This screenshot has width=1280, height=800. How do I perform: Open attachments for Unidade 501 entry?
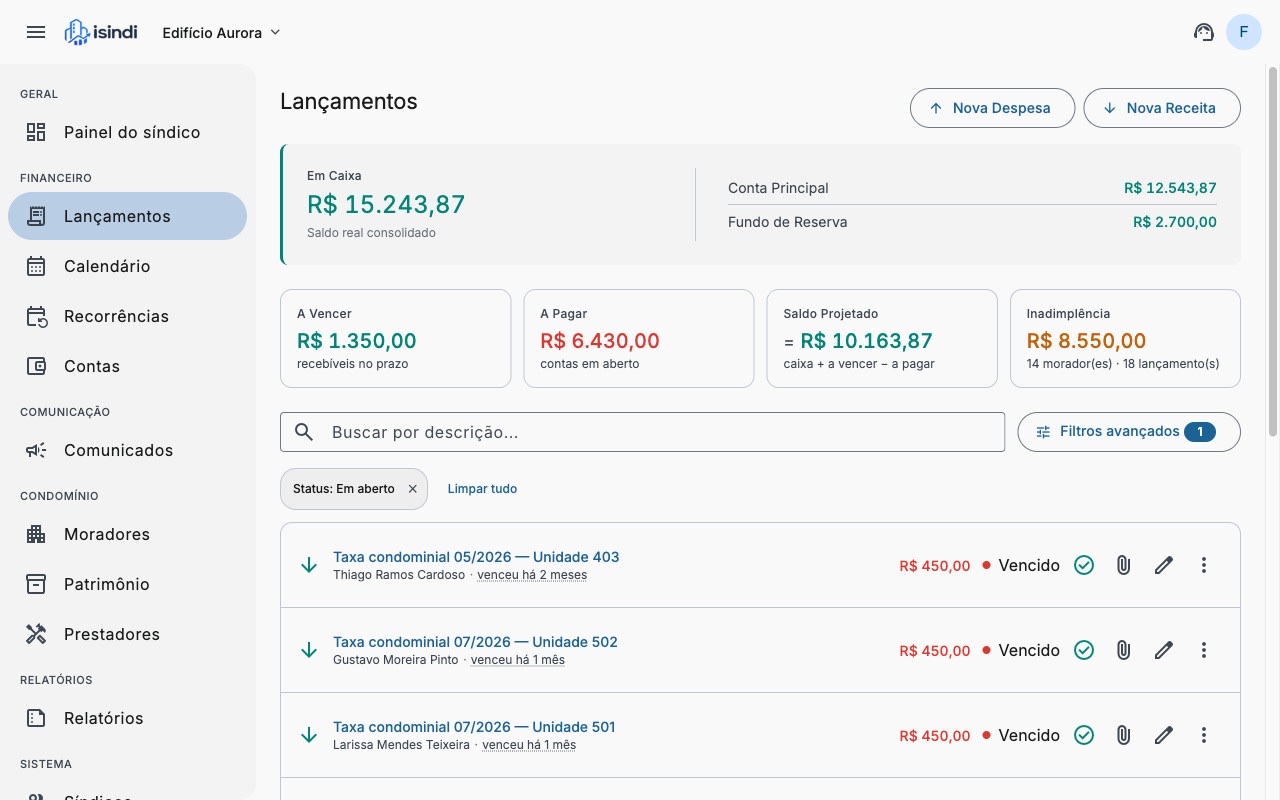click(1124, 735)
